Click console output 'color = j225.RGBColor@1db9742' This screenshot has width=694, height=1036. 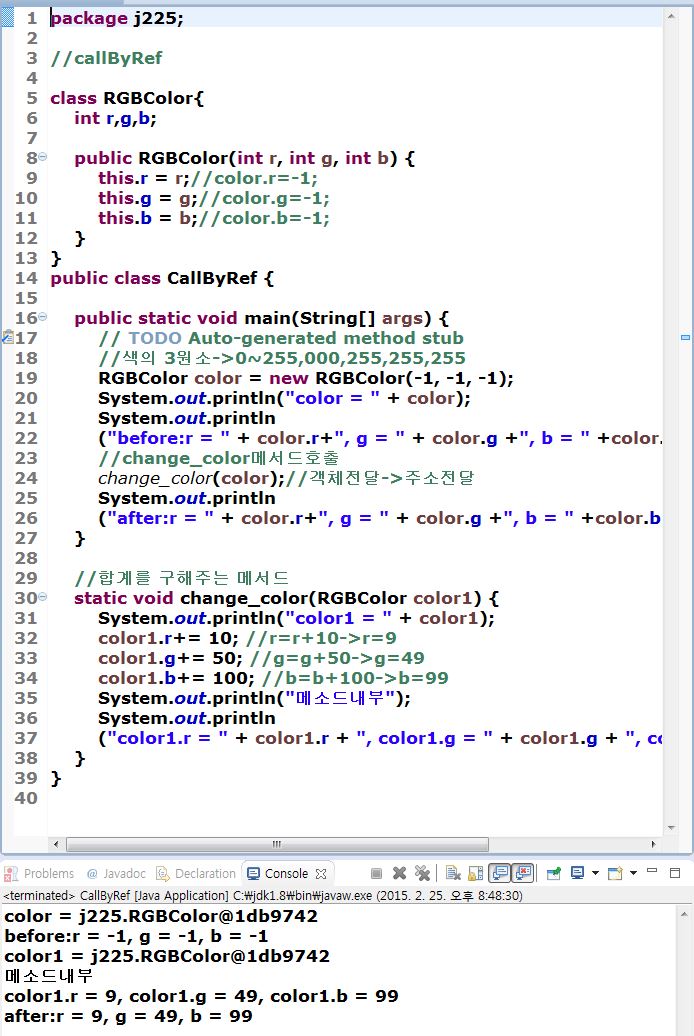point(161,916)
